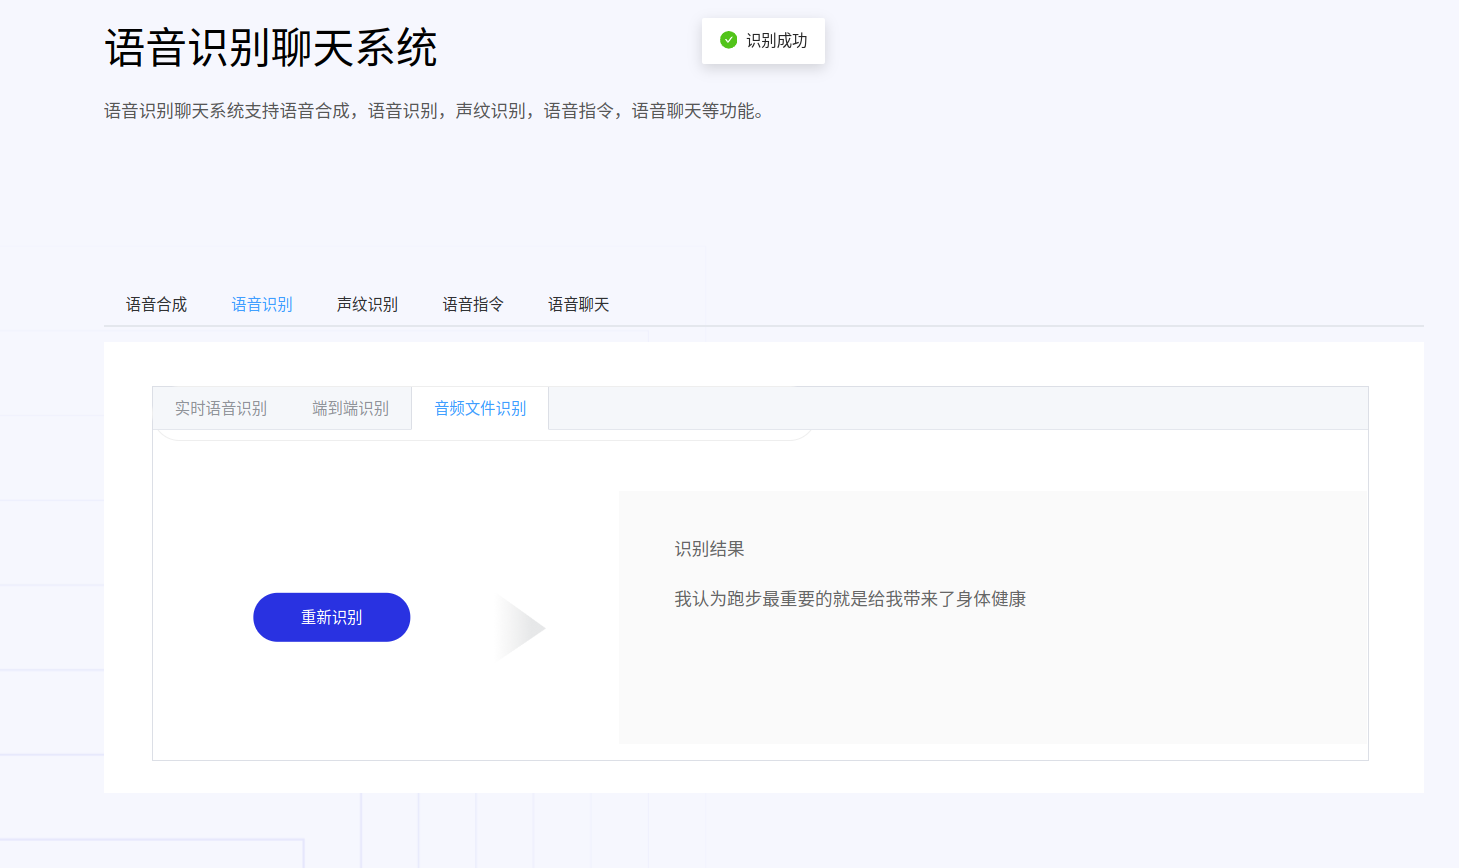Open the 语音合成 tab
Image resolution: width=1459 pixels, height=868 pixels.
156,305
